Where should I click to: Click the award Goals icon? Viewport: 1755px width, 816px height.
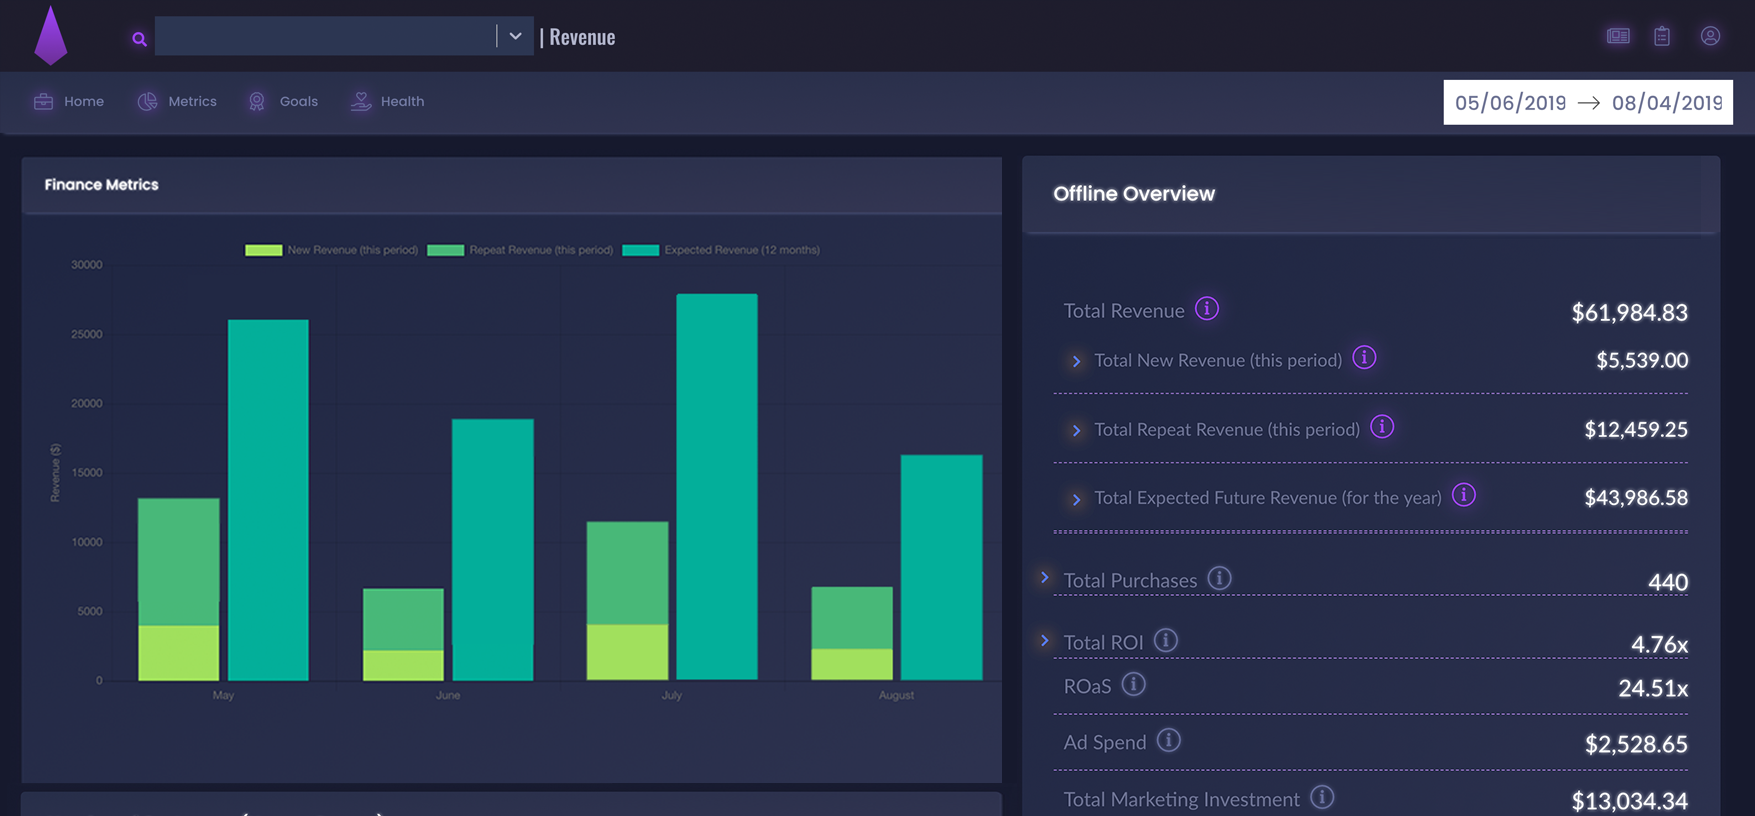pos(257,101)
